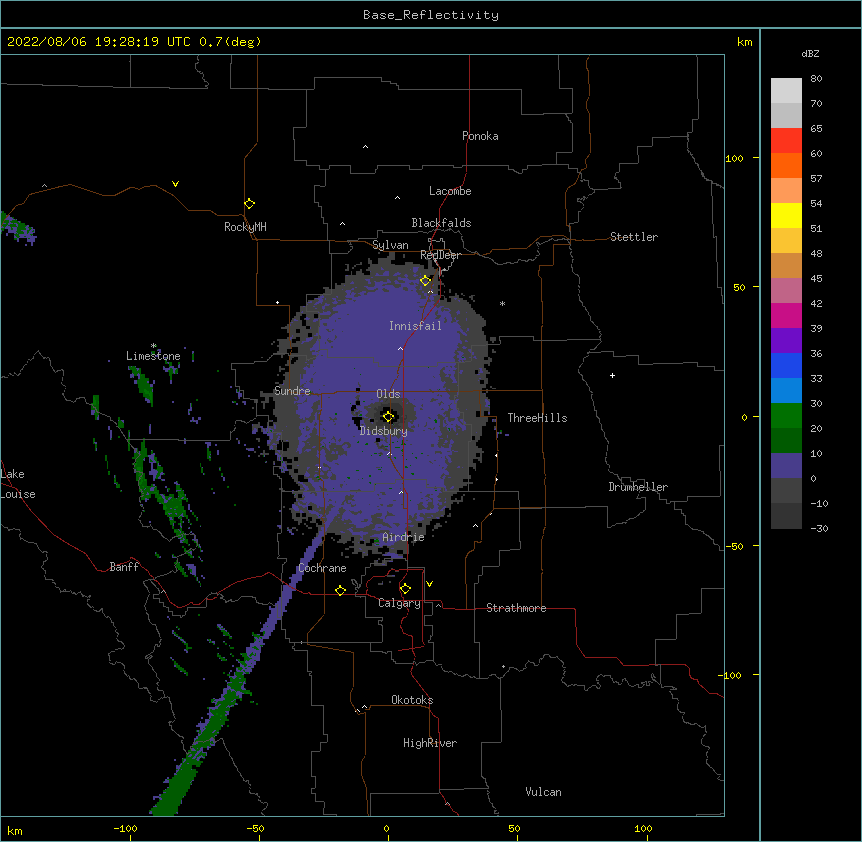Click the Blackfalds town label

441,223
